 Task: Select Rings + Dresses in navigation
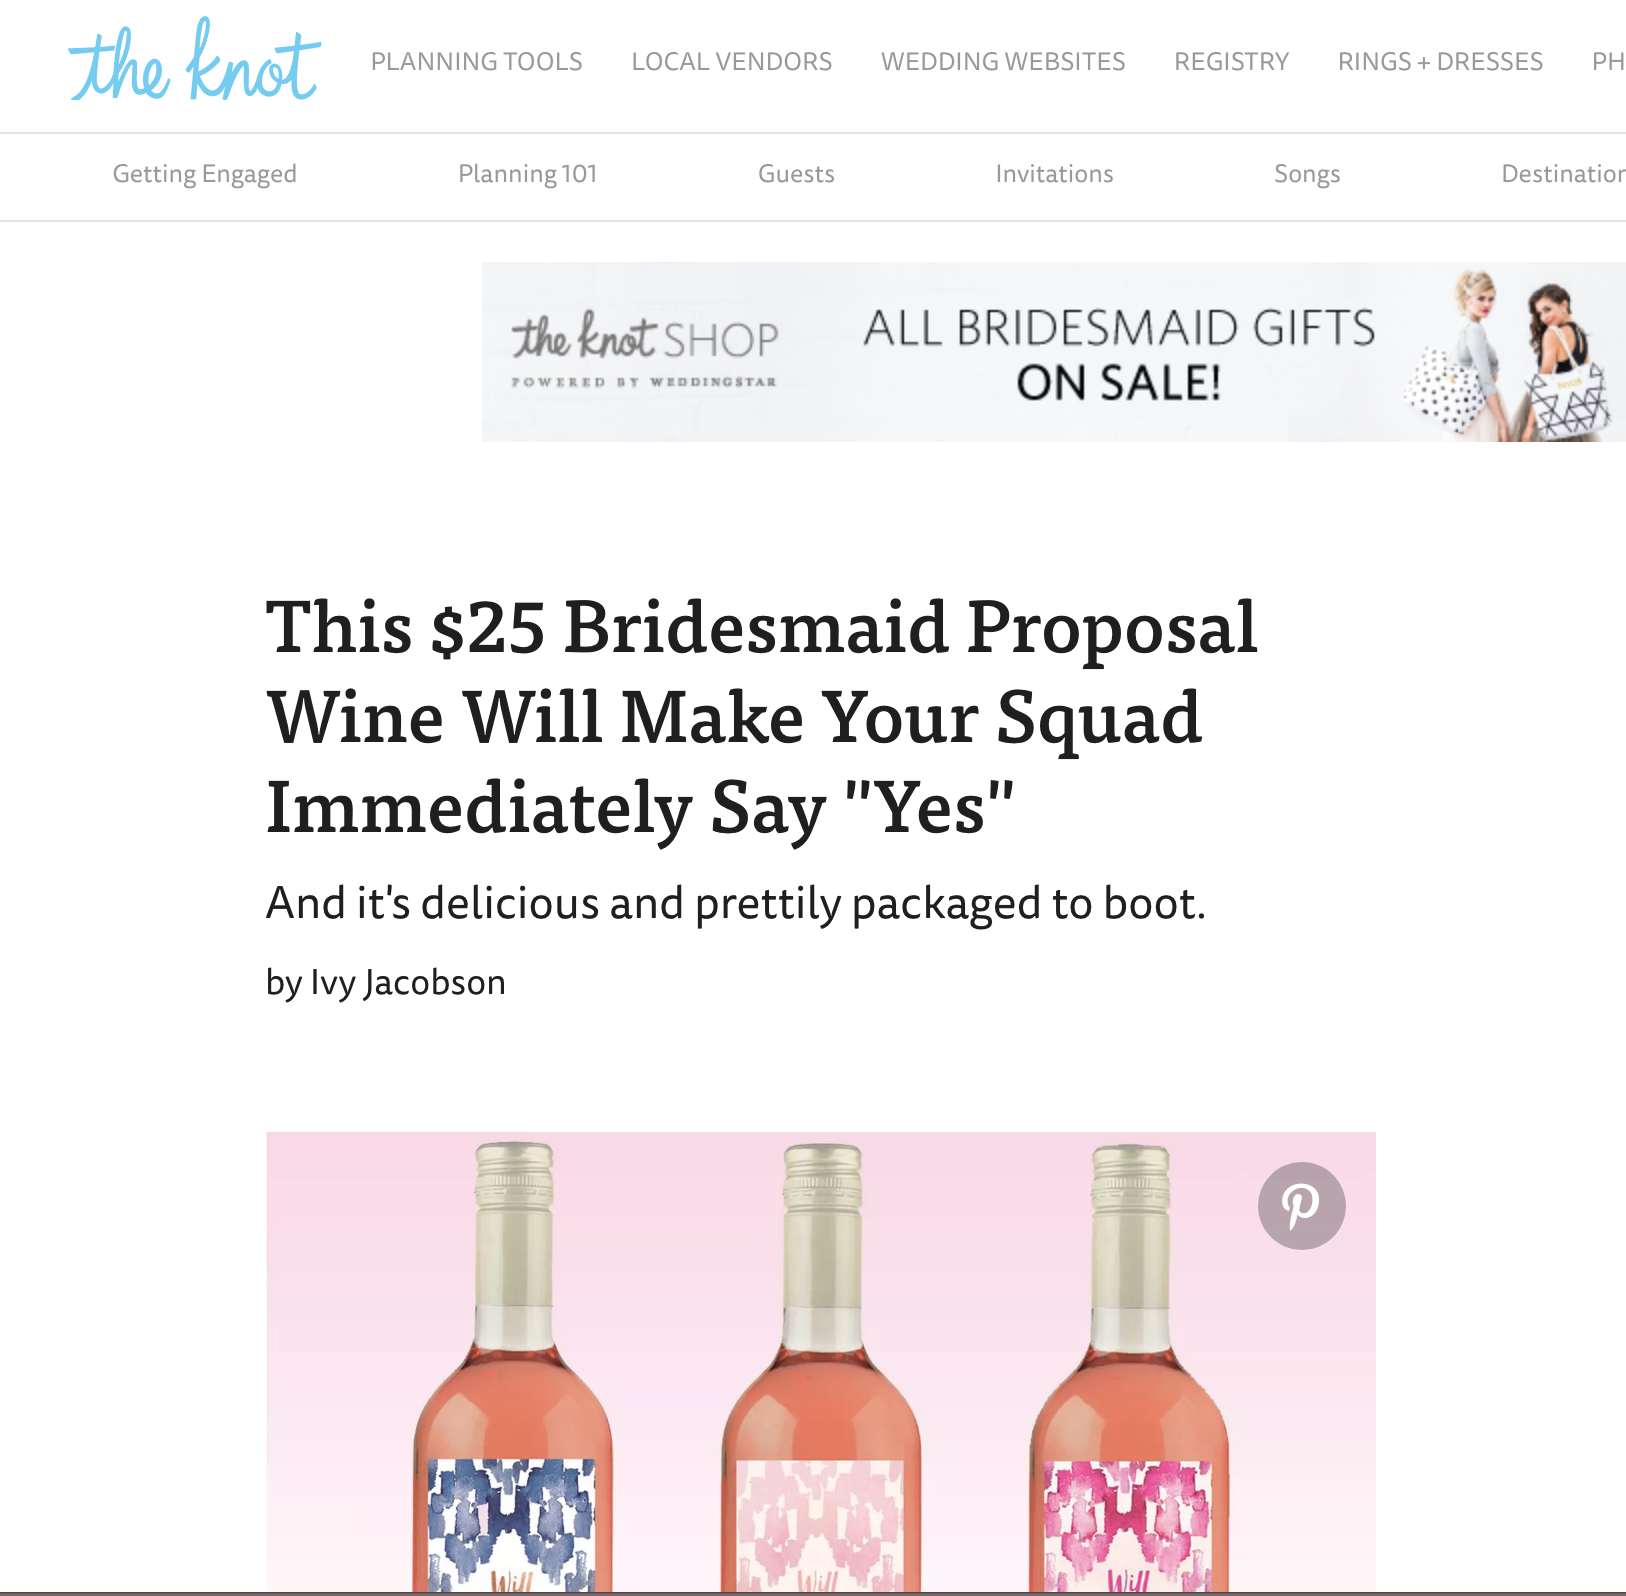click(1440, 62)
